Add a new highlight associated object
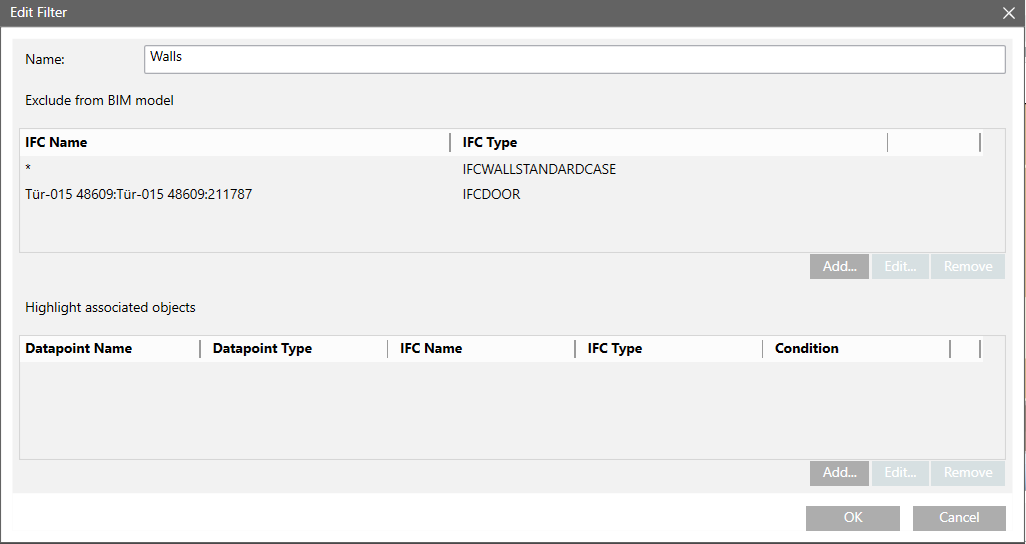The image size is (1026, 544). coord(839,473)
